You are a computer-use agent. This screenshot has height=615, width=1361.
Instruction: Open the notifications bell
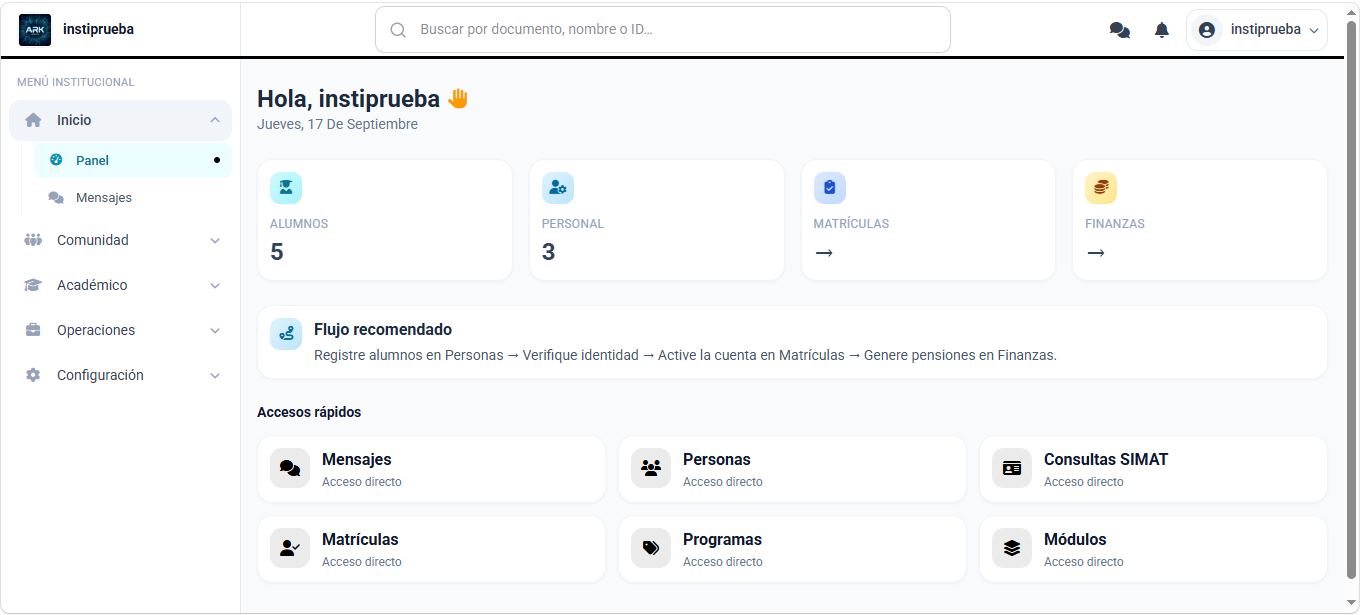coord(1161,30)
